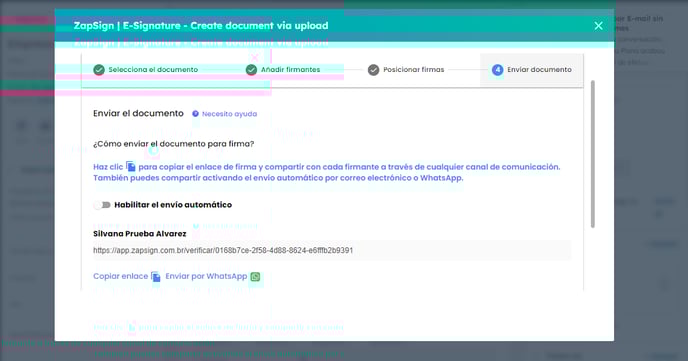This screenshot has height=361, width=688.
Task: Select the 'Enviar documento' step
Action: coord(532,69)
